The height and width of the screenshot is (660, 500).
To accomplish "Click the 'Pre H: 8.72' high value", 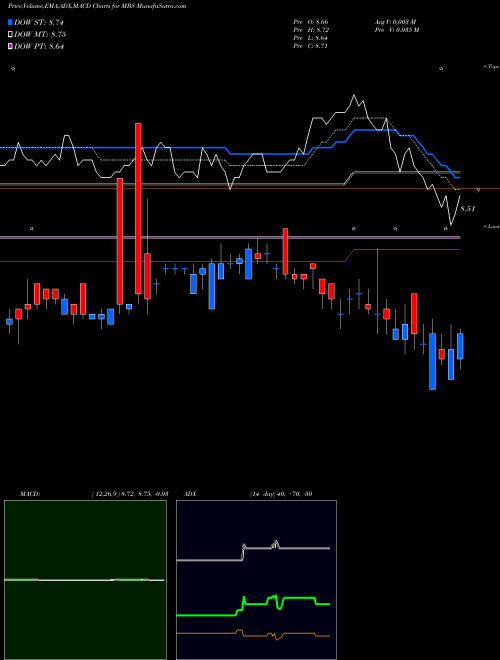I will [311, 29].
